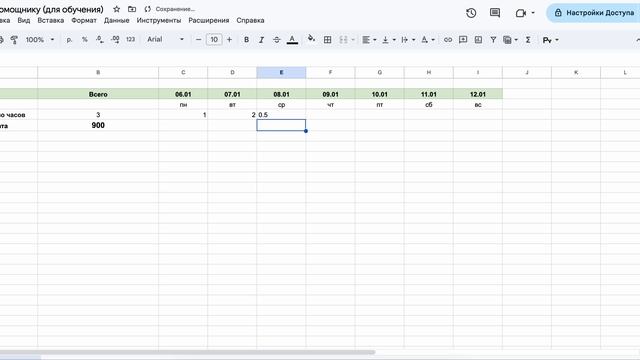640x360 pixels.
Task: Open the Arial font dropdown
Action: click(x=165, y=40)
